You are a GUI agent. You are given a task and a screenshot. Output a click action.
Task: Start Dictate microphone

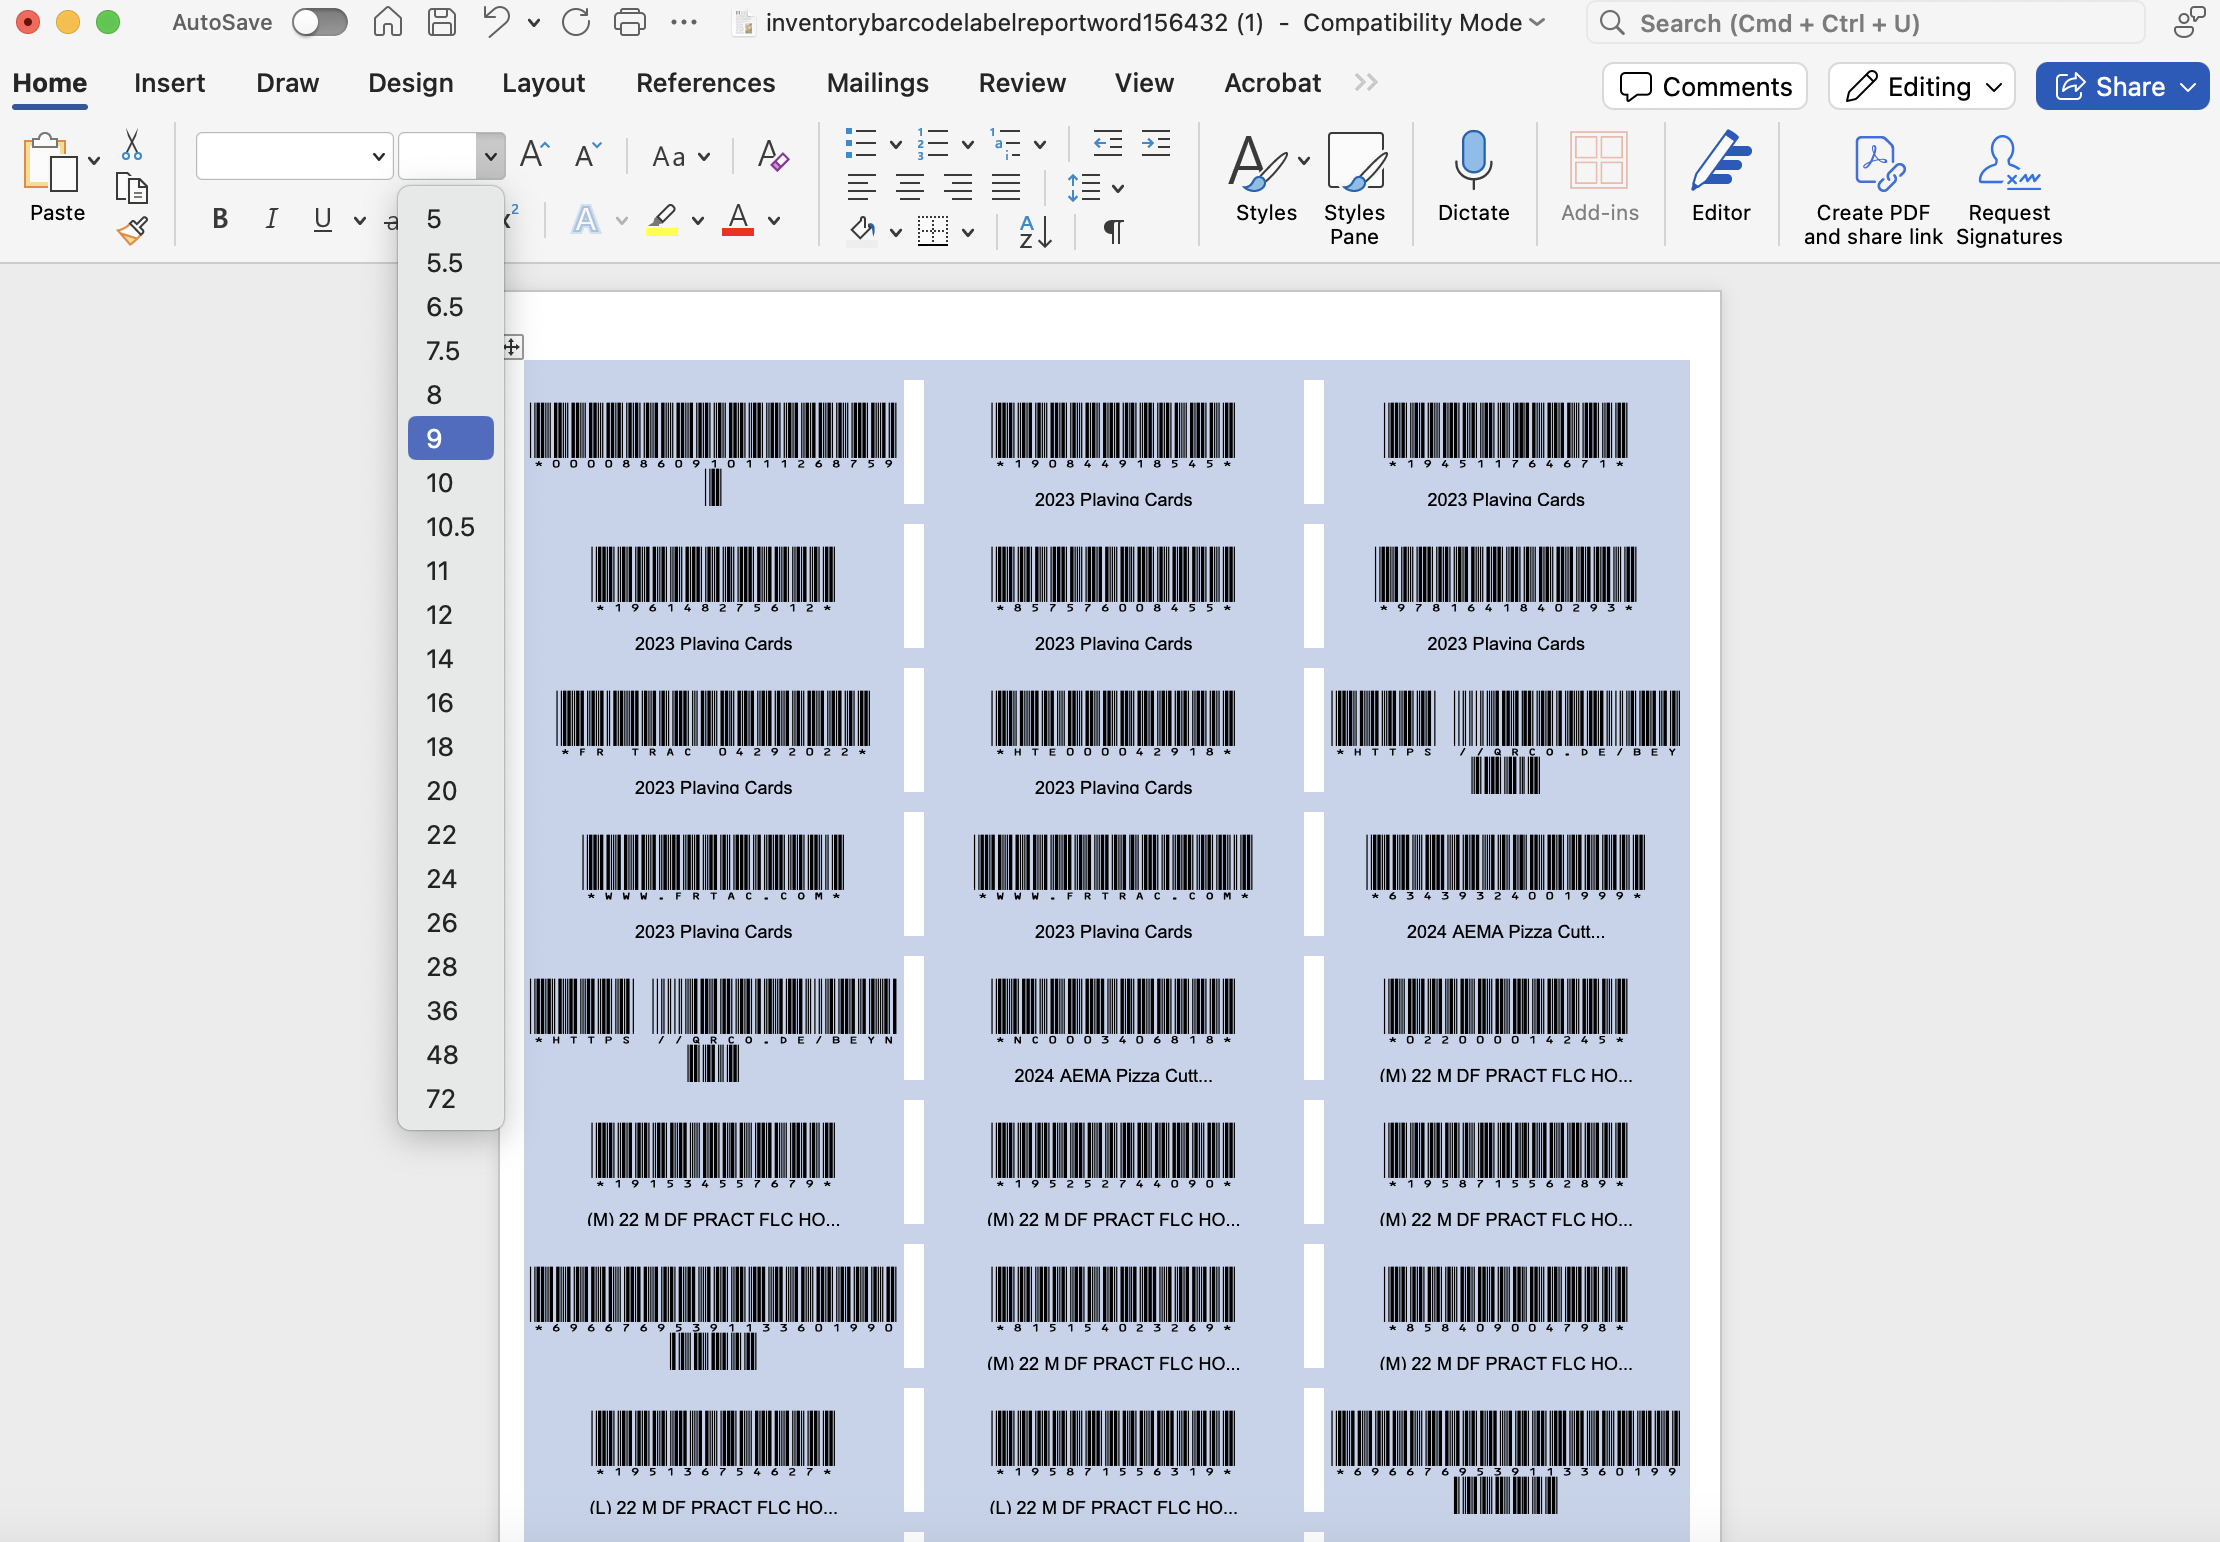click(1473, 177)
